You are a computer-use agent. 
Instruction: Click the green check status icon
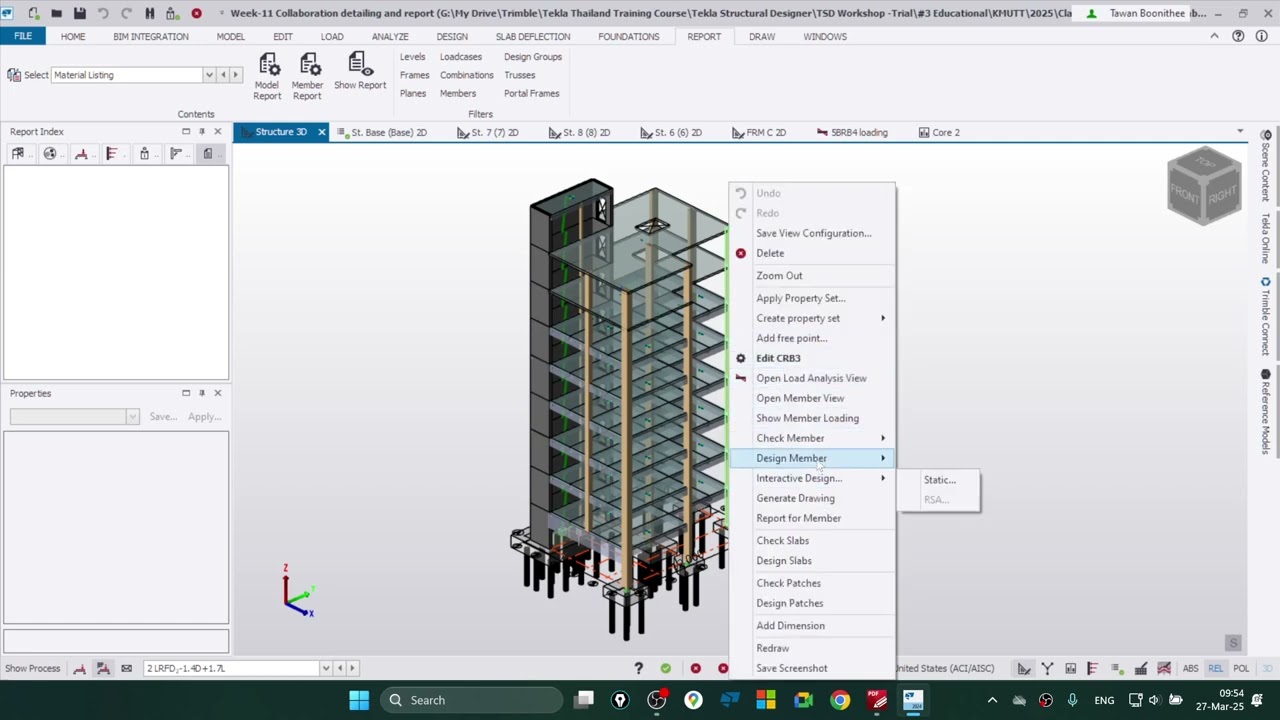click(666, 668)
